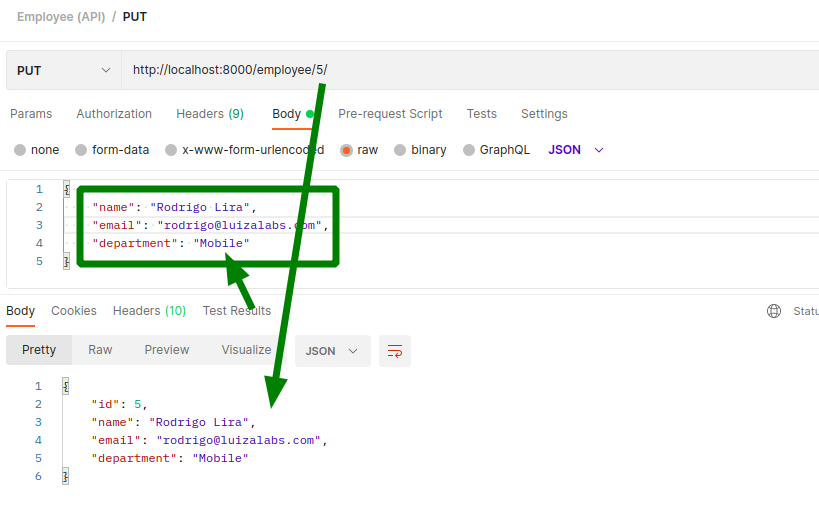Switch response view to Raw

[100, 350]
